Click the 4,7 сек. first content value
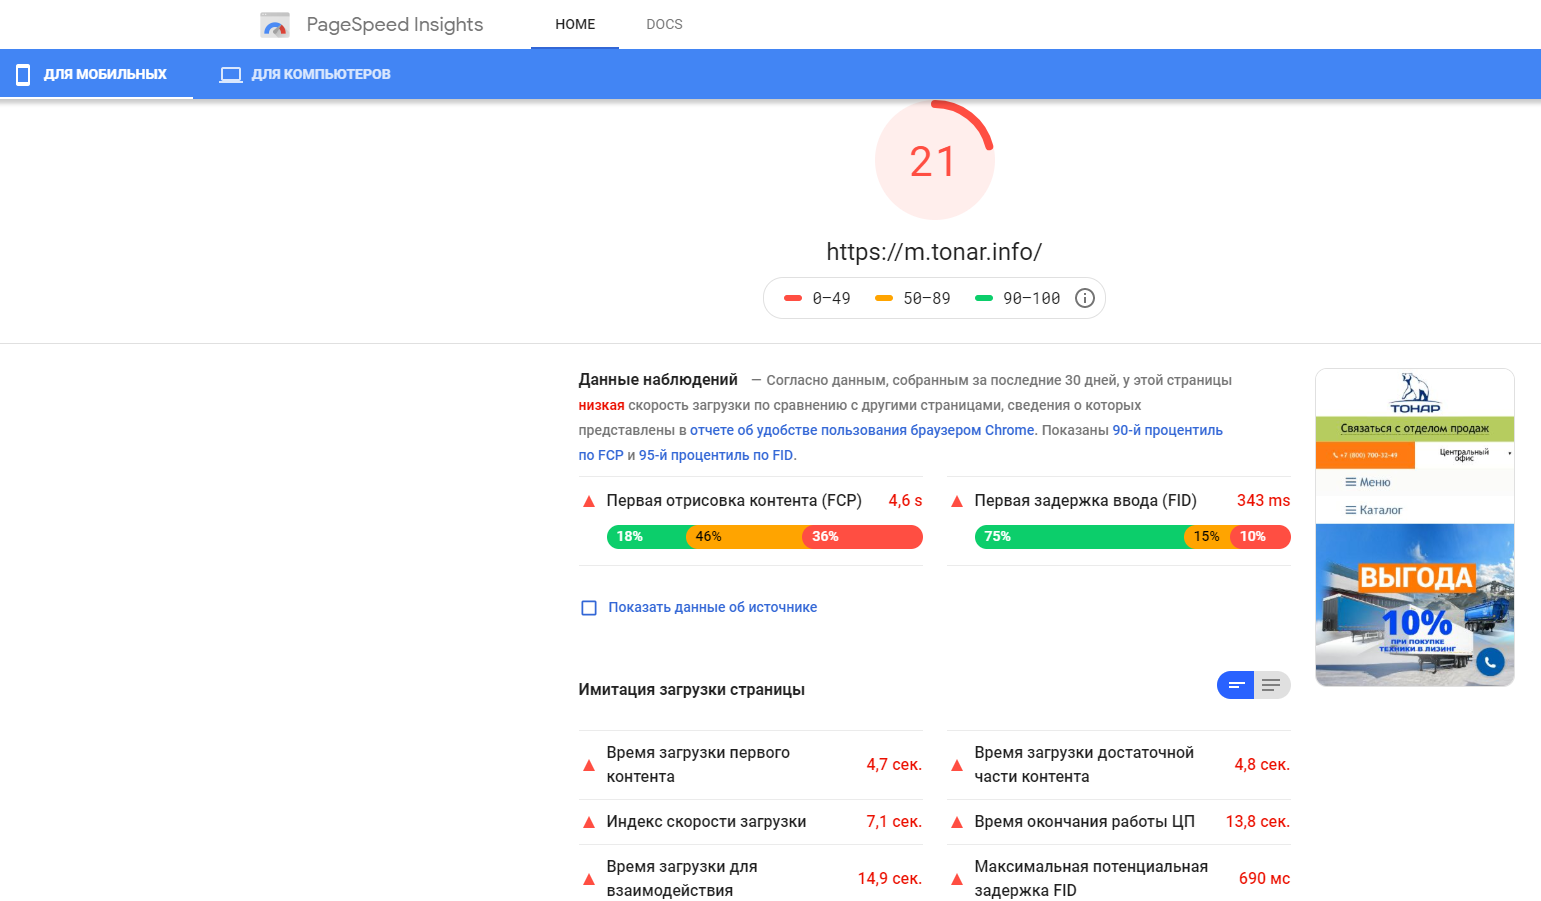 coord(894,765)
